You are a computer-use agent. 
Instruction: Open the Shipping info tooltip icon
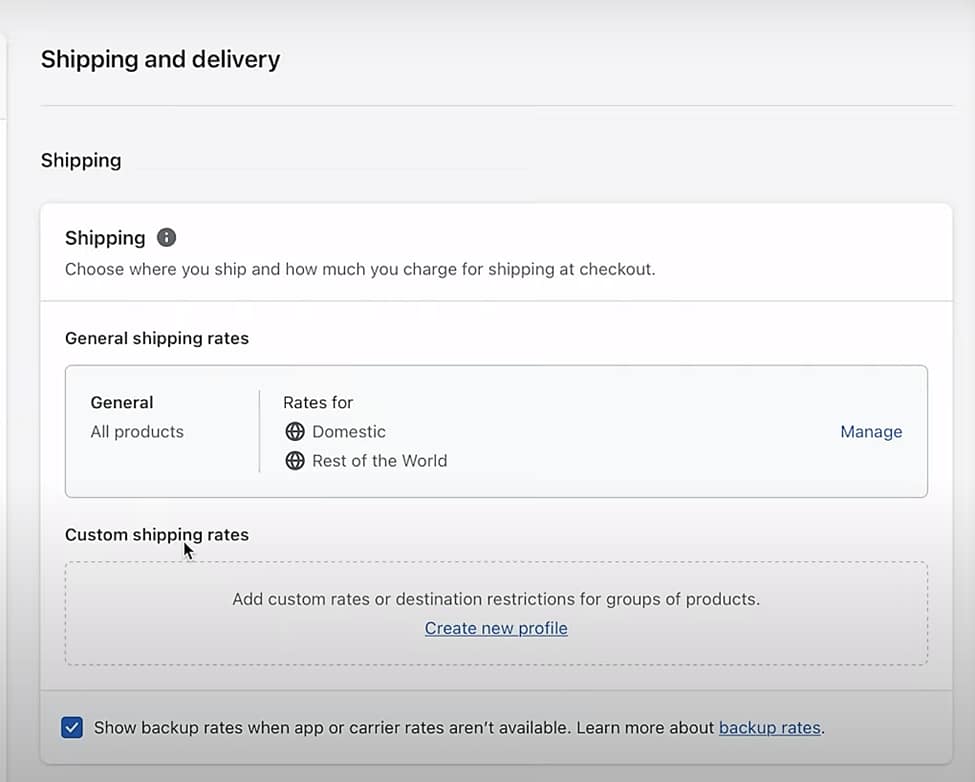[x=166, y=237]
